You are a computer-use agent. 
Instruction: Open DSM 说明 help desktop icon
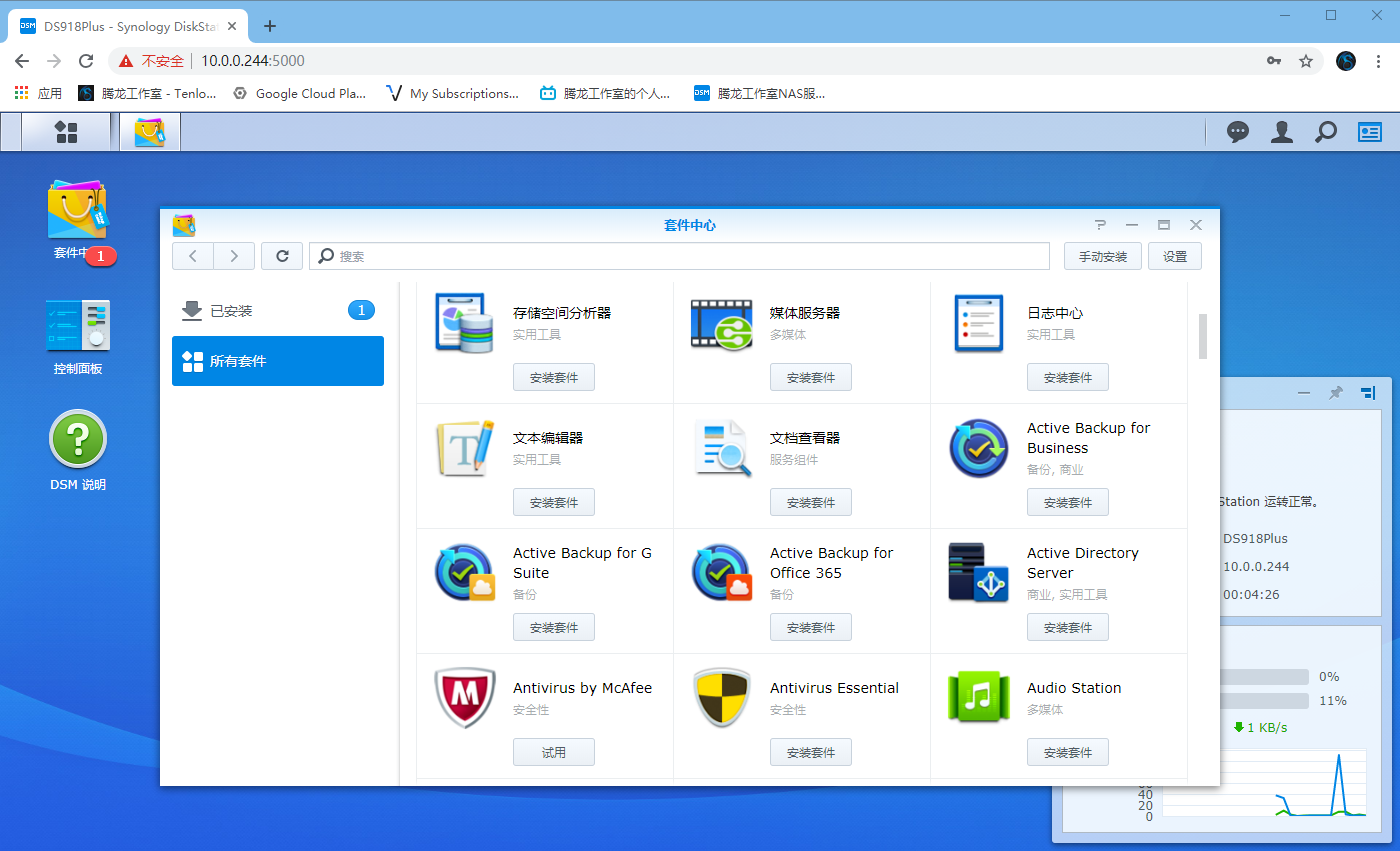point(78,438)
